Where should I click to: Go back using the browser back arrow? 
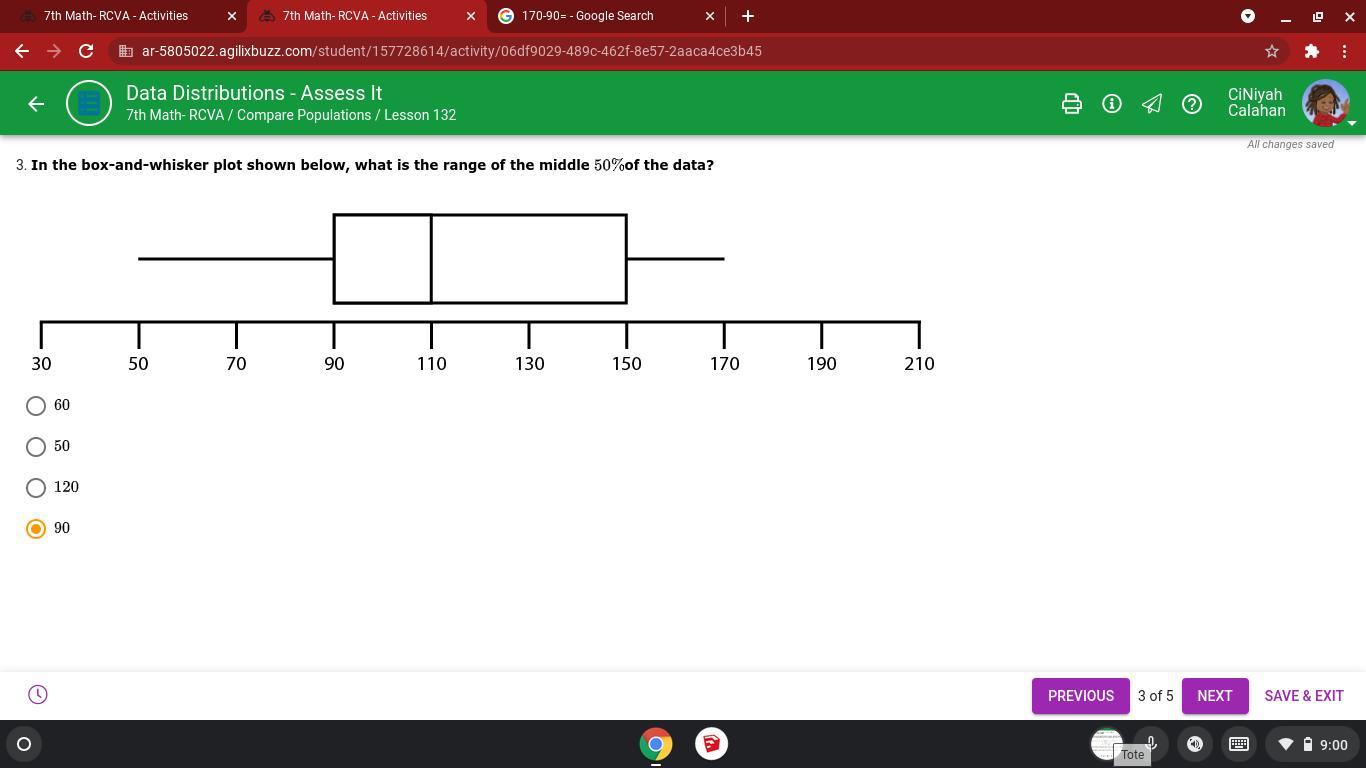22,51
